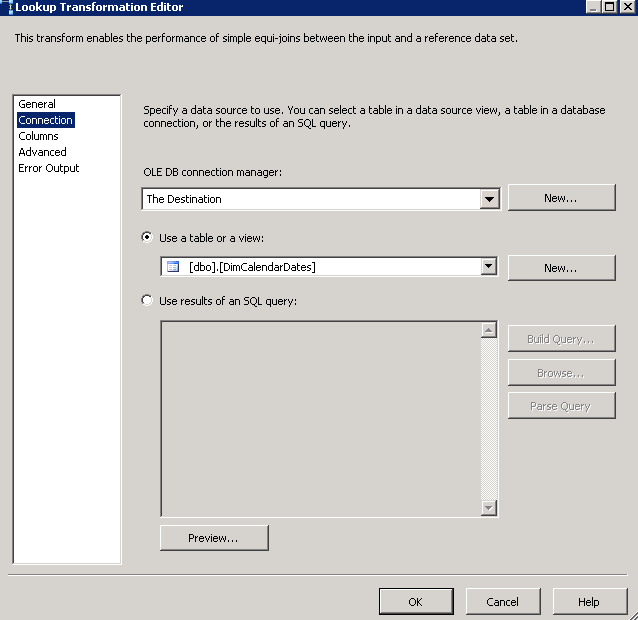Expand the table or view dropdown list
Screen dimensions: 638x620
[x=489, y=267]
